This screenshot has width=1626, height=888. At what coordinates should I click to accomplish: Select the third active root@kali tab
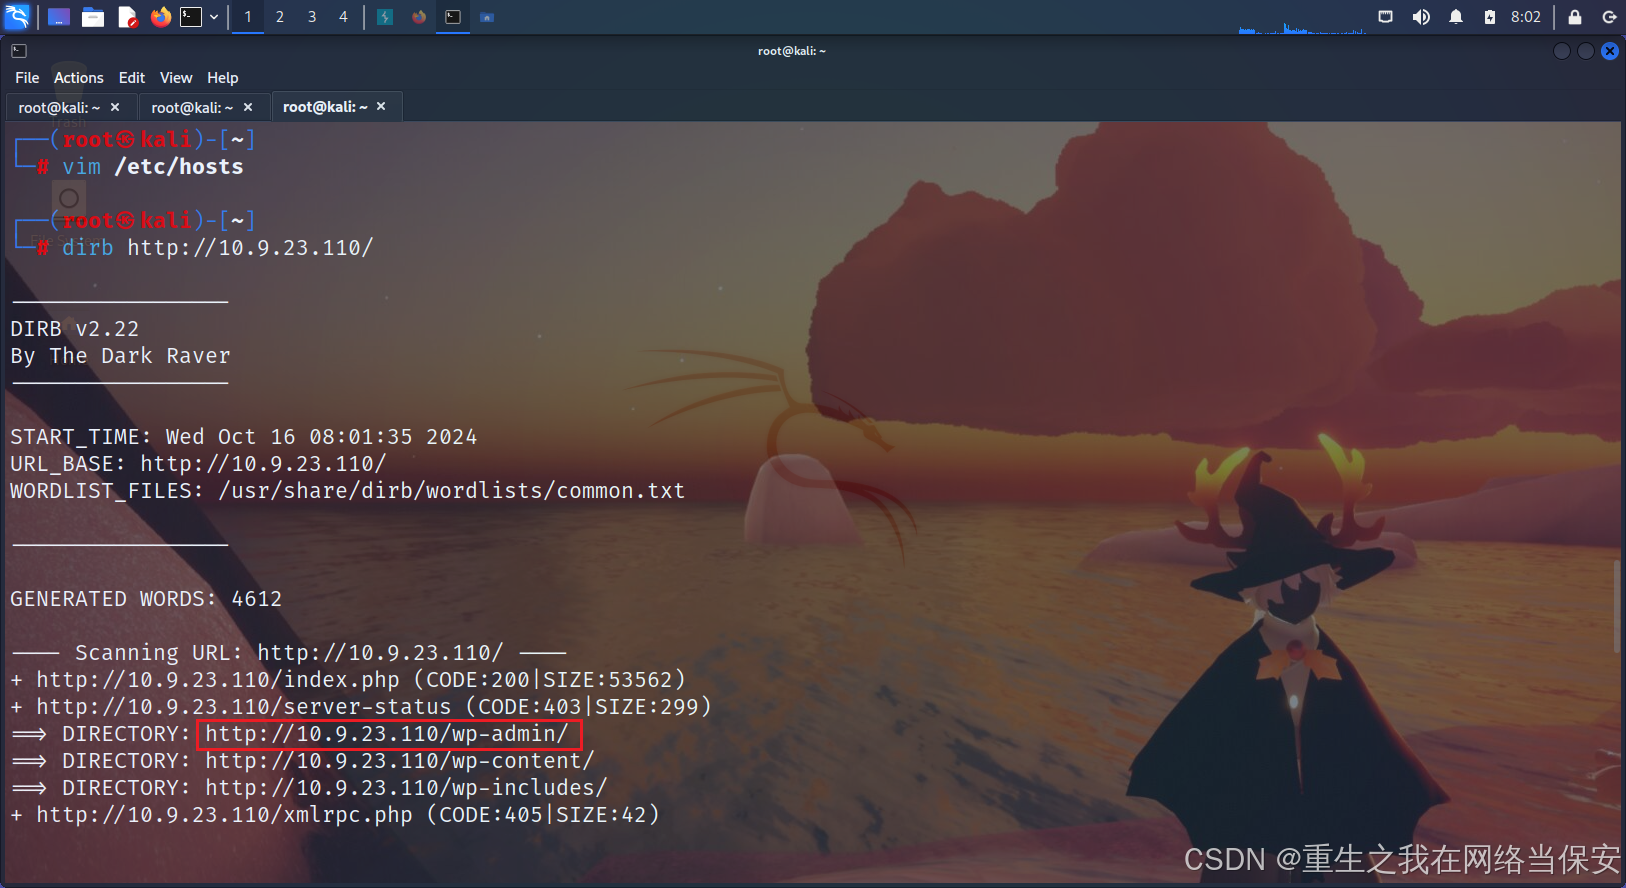[x=337, y=106]
